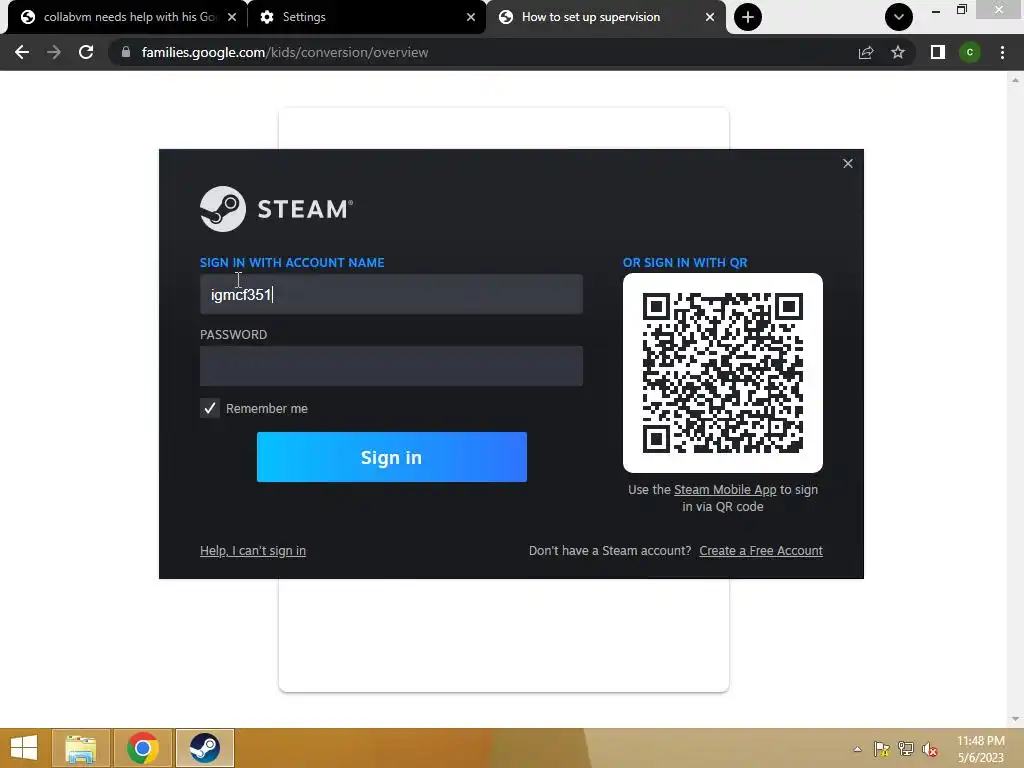Screen dimensions: 1024x768
Task: Click Don't have a Steam account? text
Action: [x=610, y=551]
